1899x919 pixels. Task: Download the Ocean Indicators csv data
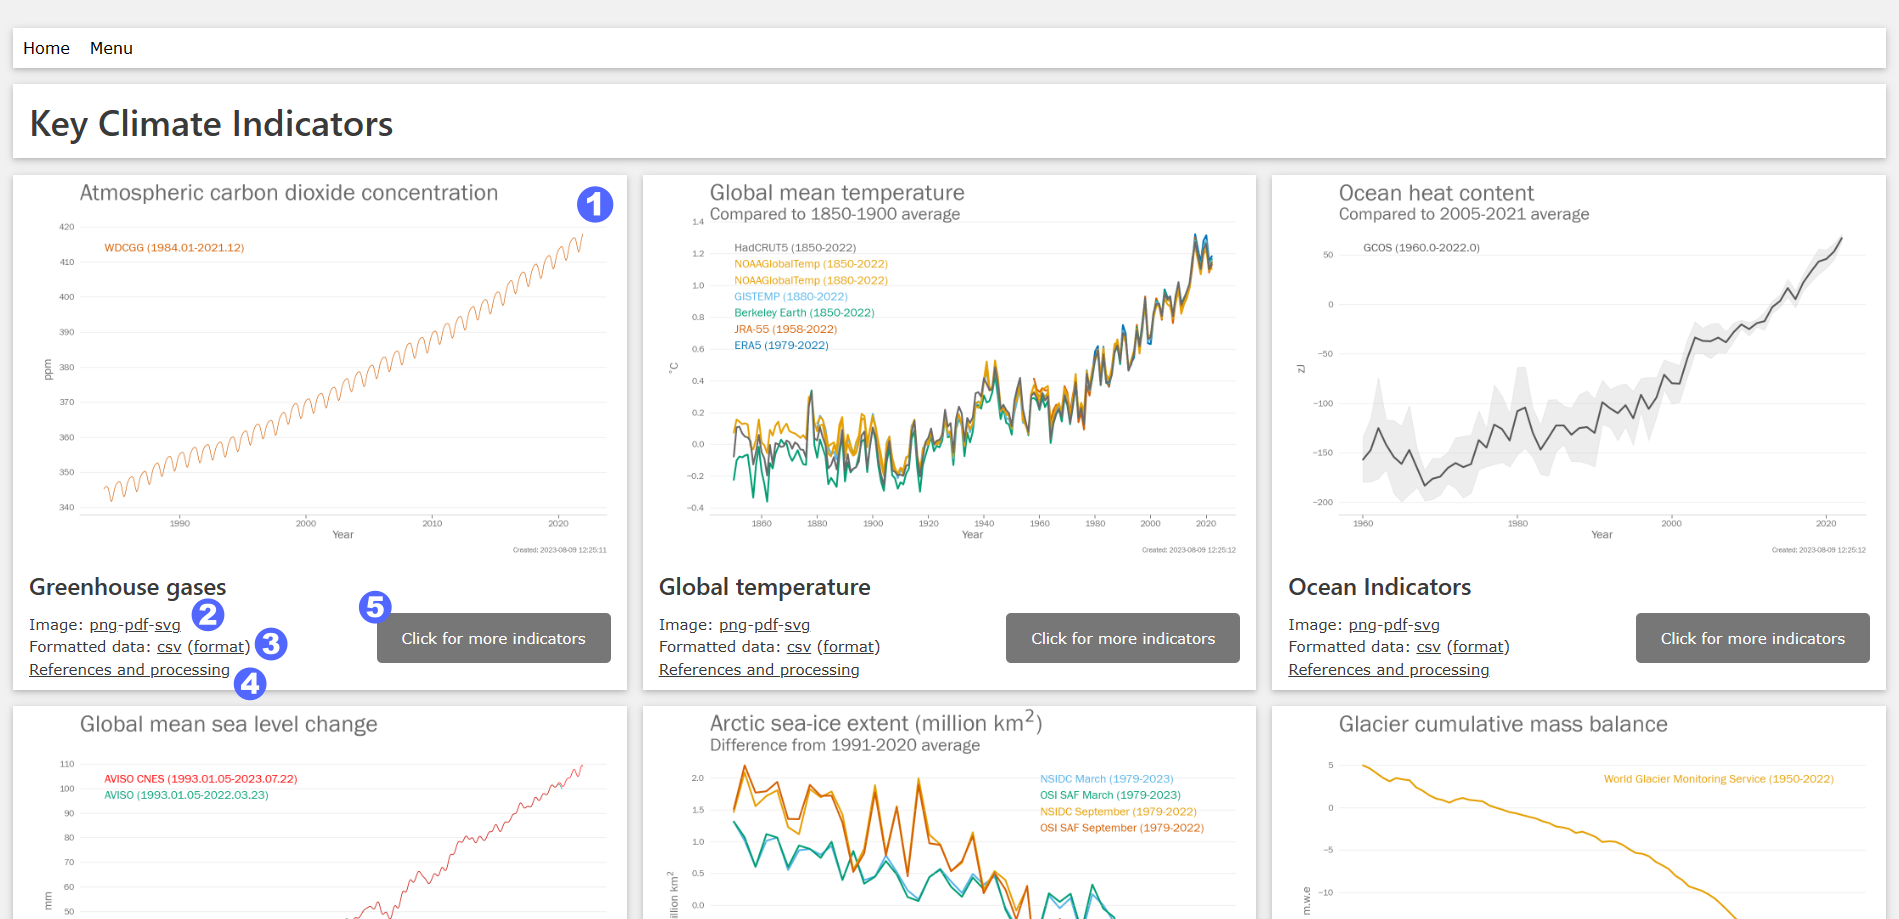tap(1429, 647)
